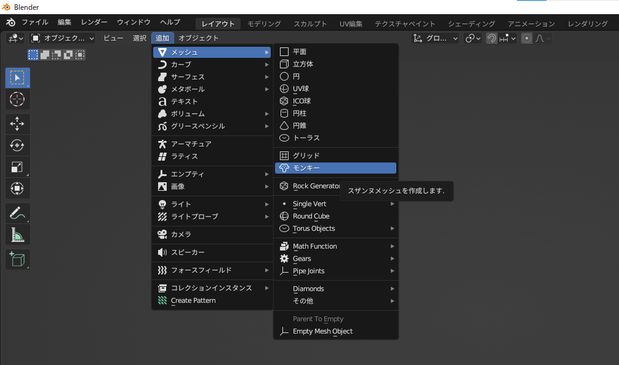619x365 pixels.
Task: Add the モンキー monkey mesh
Action: 336,168
